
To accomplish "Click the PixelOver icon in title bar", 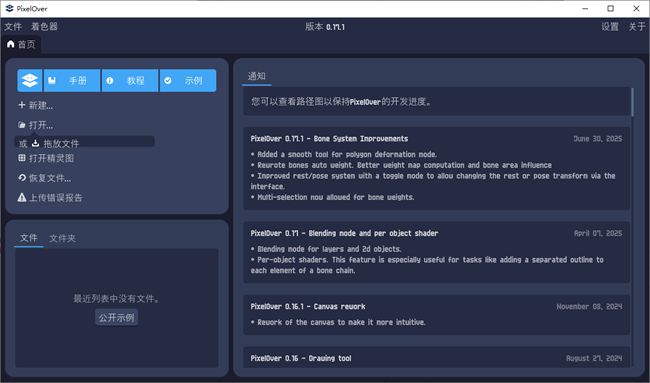I will pos(9,8).
